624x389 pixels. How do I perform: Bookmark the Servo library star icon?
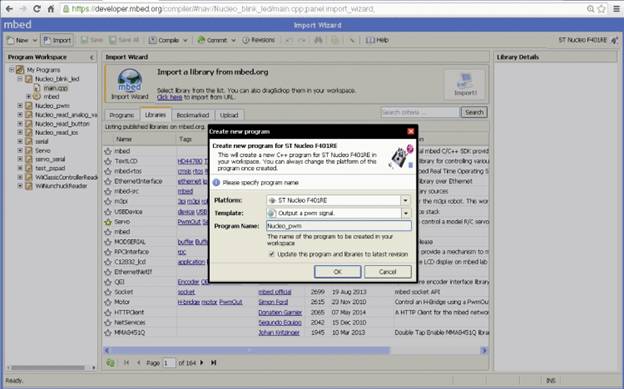coord(108,222)
